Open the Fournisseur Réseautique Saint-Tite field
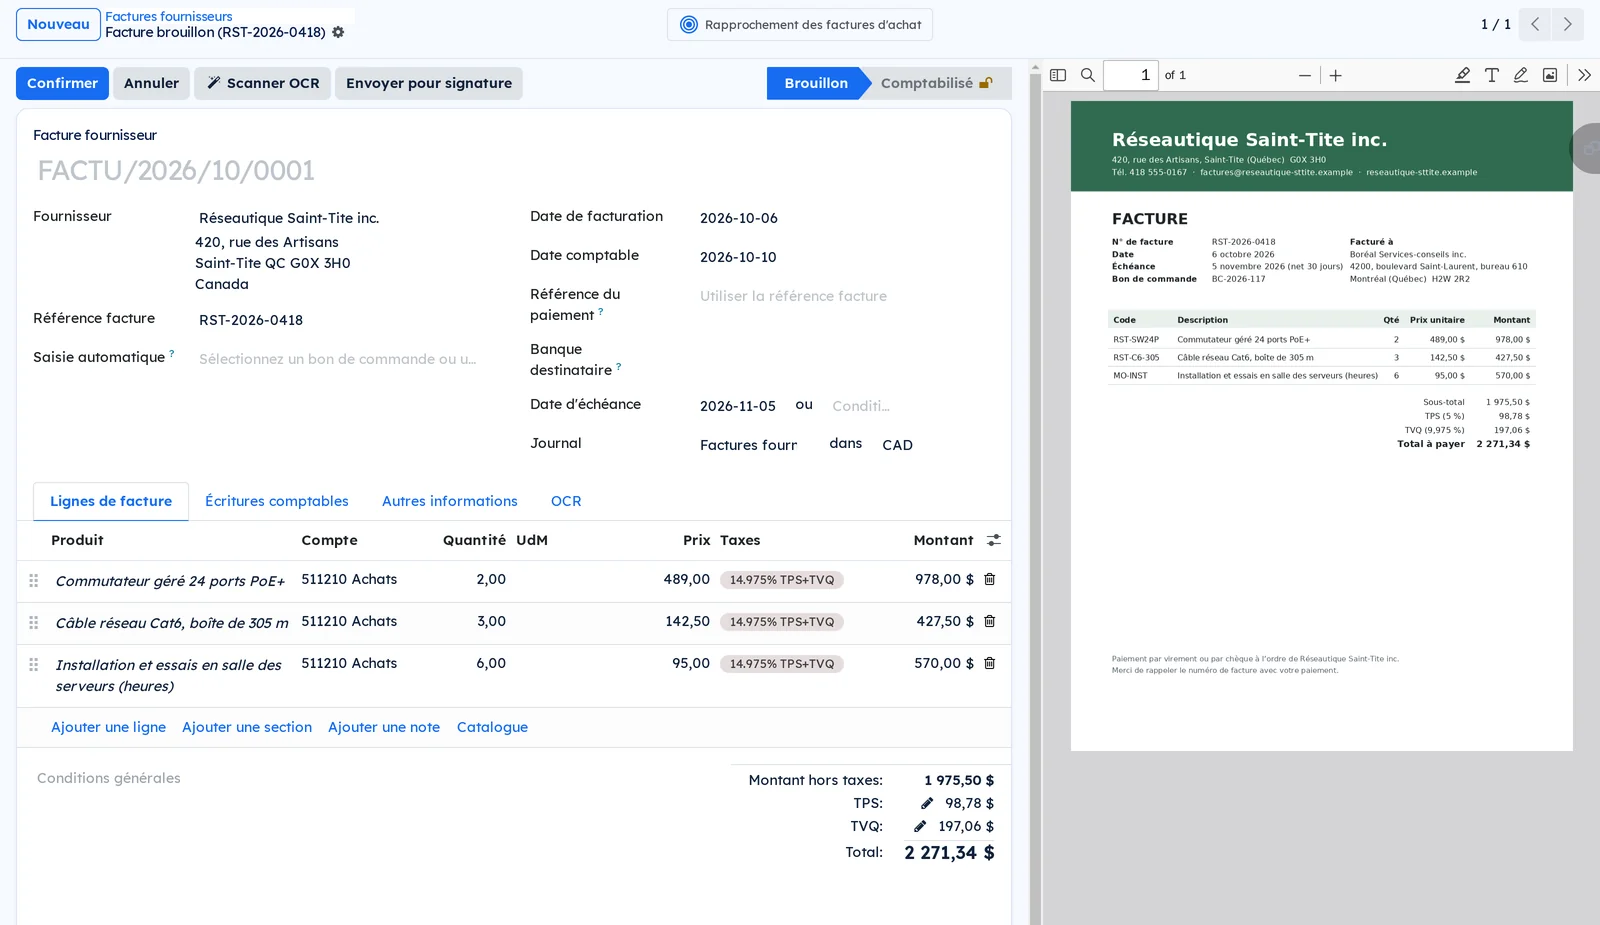The width and height of the screenshot is (1600, 925). coord(338,218)
